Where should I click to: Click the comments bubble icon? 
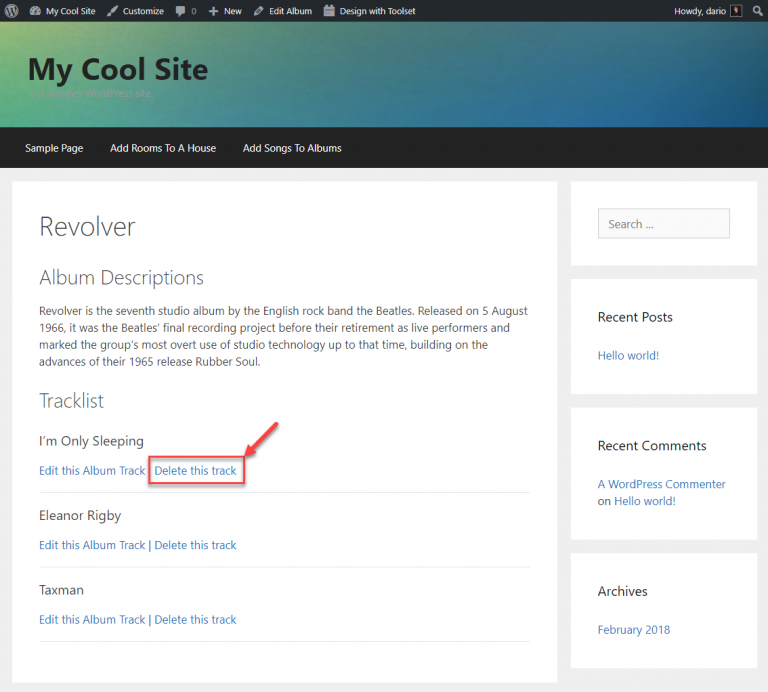181,11
